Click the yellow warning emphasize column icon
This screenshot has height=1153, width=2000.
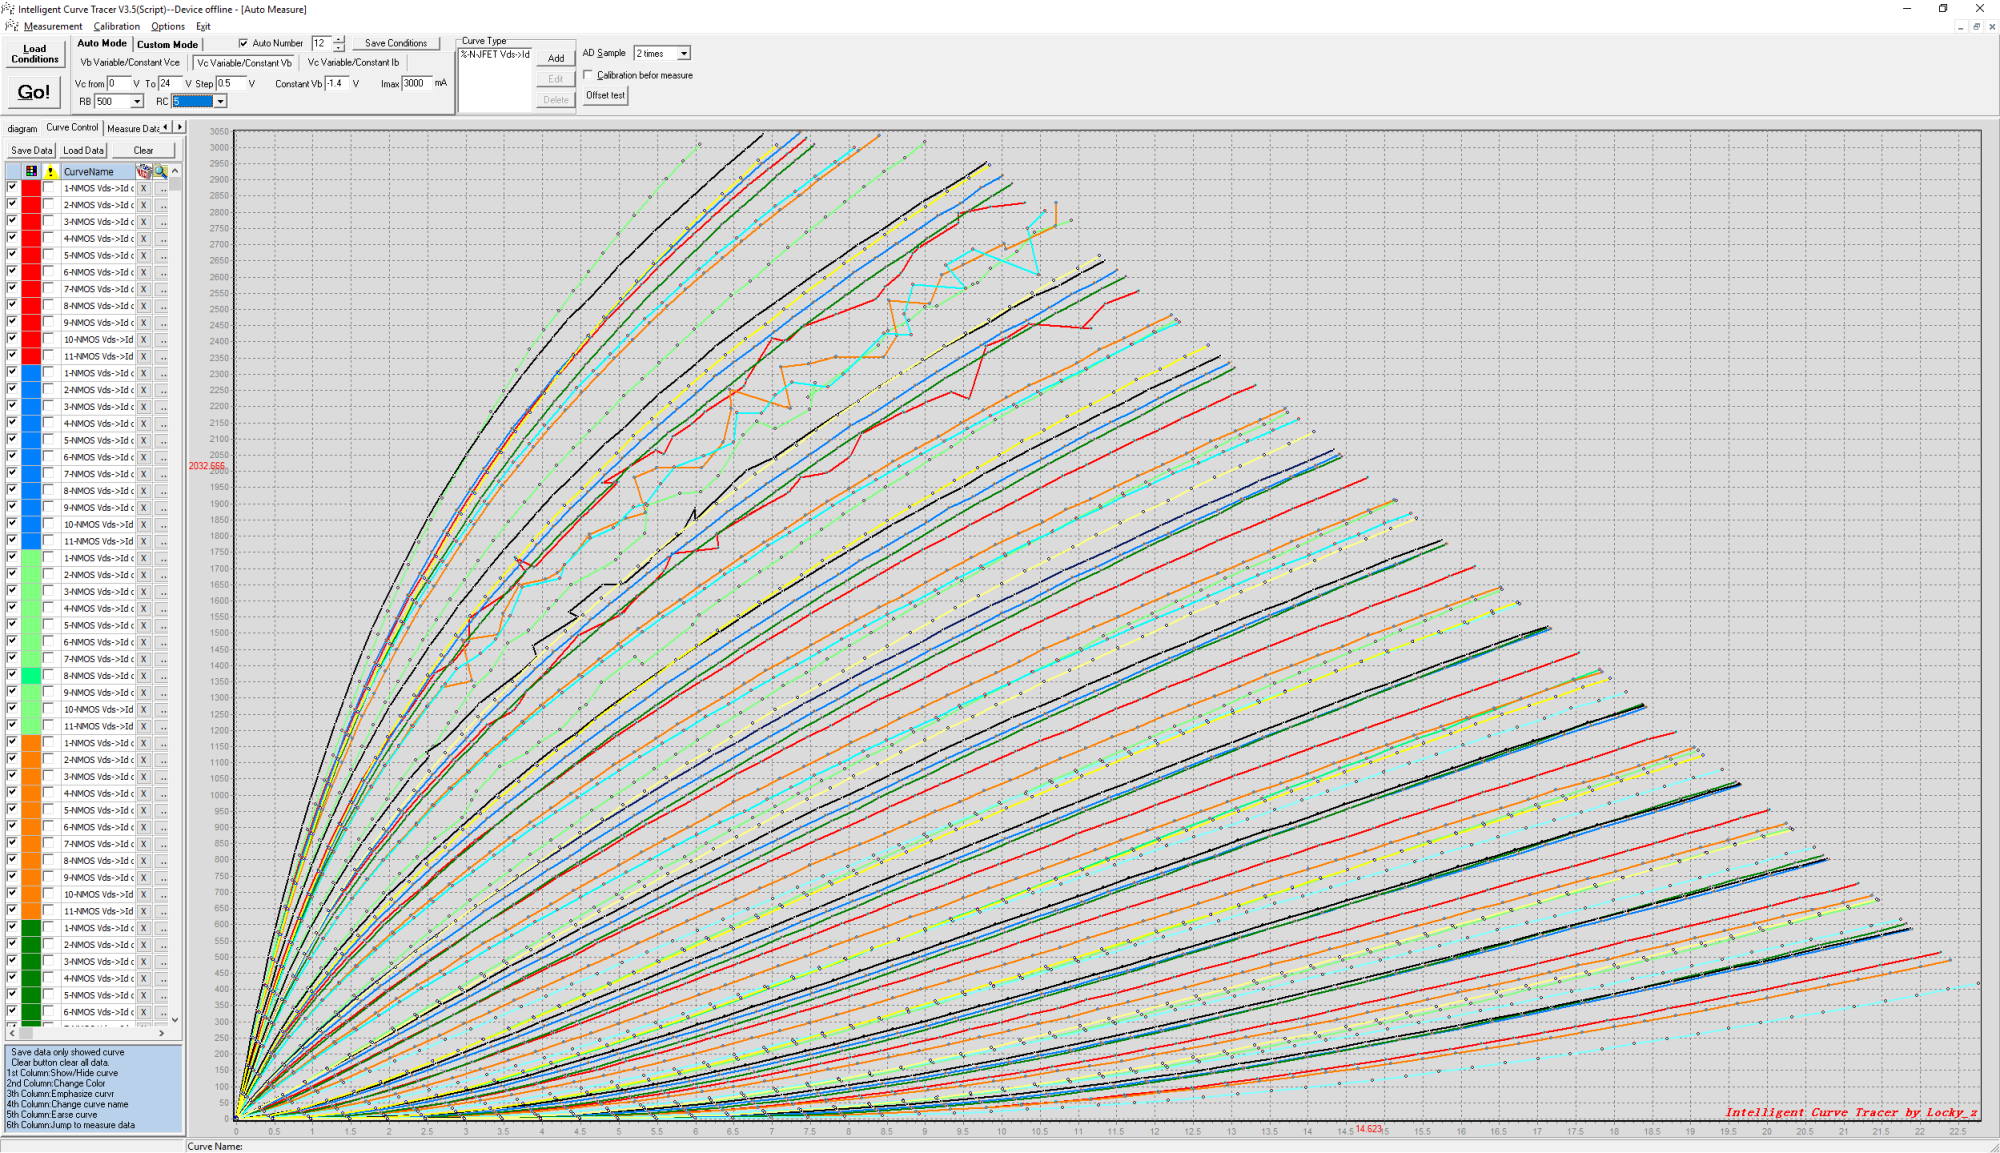[x=50, y=171]
